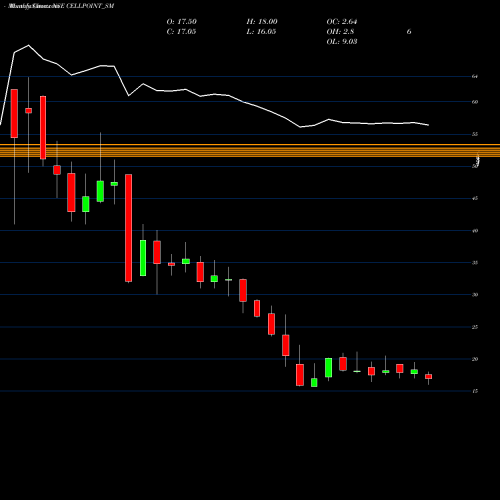This screenshot has height=500, width=500.
Task: Click the 20 price axis label
Action: pos(475,359)
